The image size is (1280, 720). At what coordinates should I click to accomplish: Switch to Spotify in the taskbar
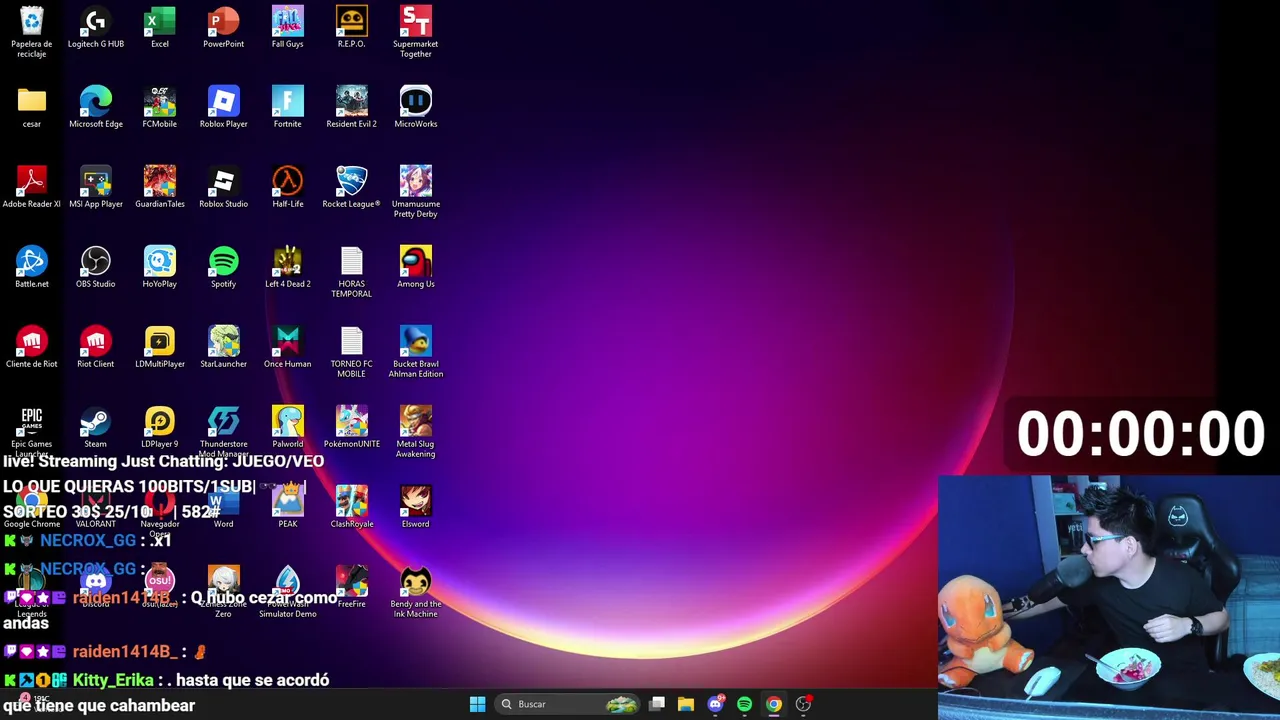pos(744,704)
